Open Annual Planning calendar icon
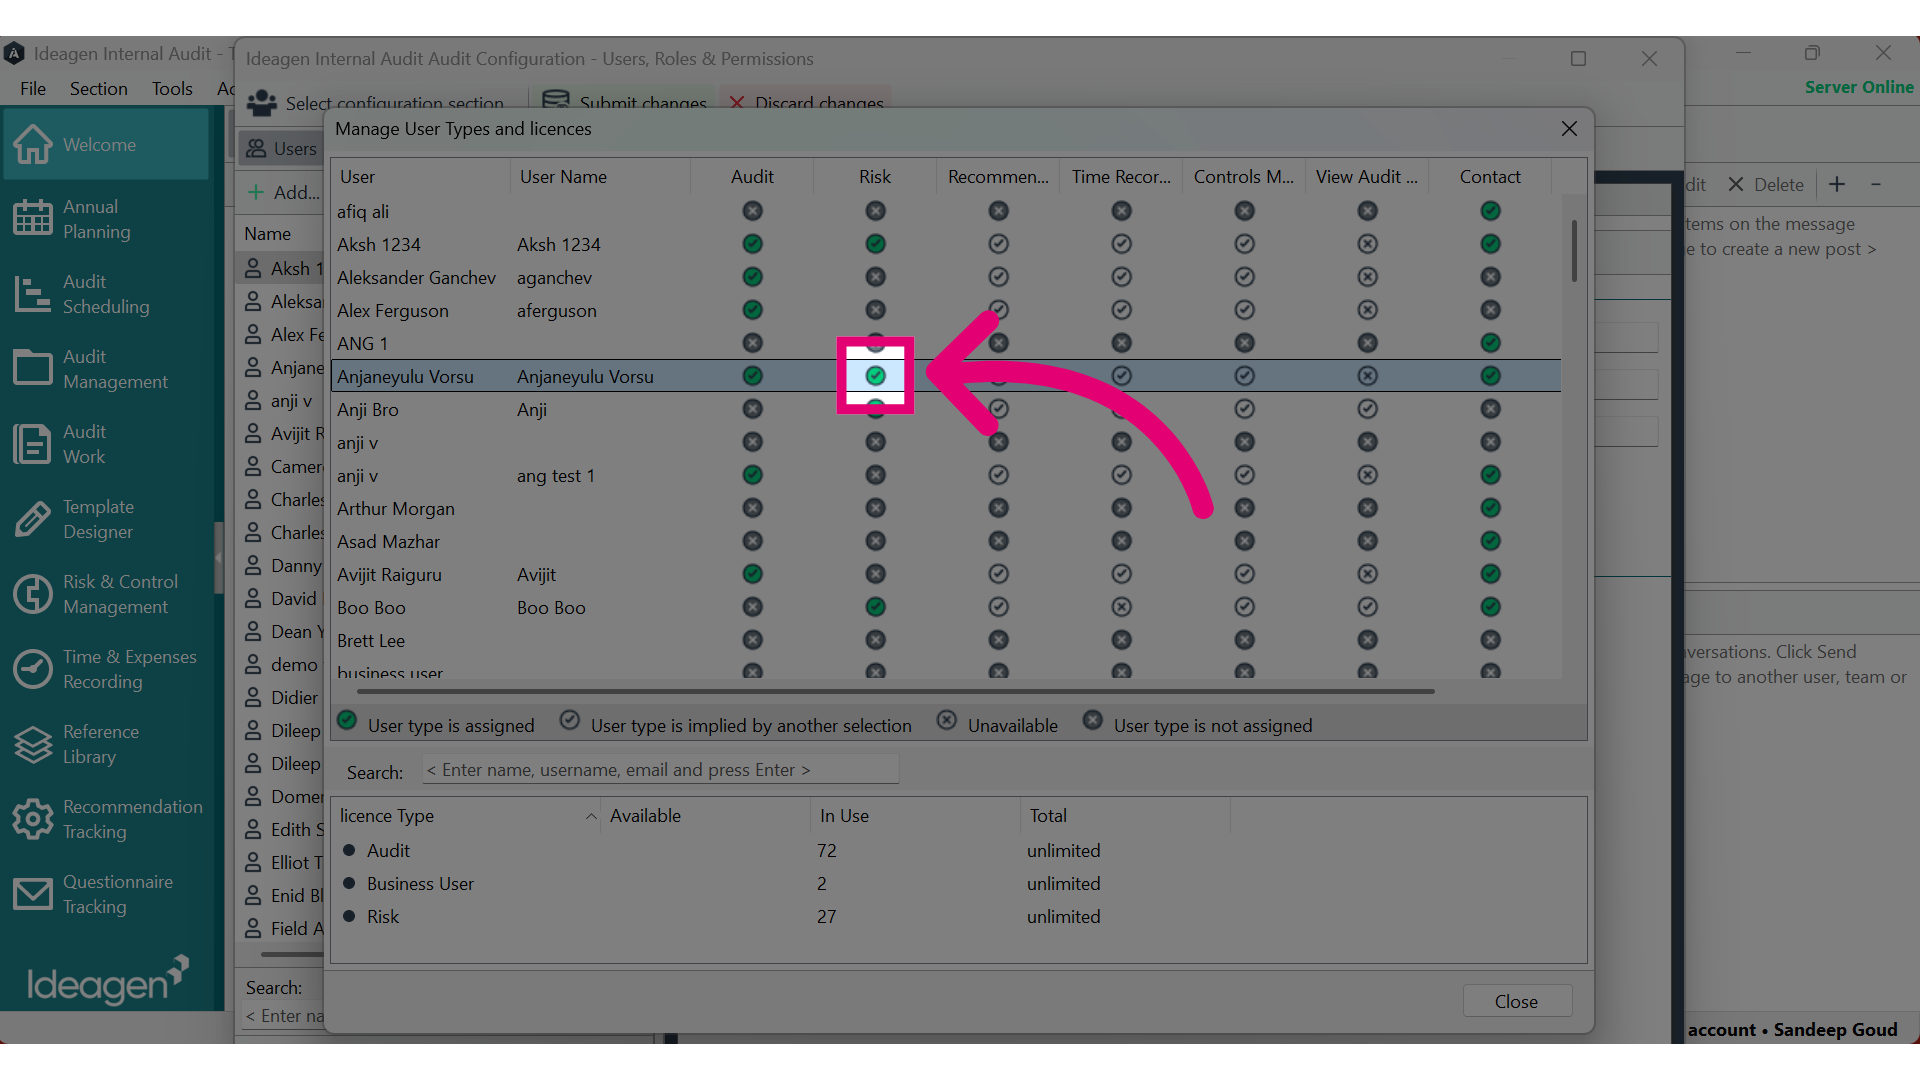Image resolution: width=1920 pixels, height=1080 pixels. [32, 218]
